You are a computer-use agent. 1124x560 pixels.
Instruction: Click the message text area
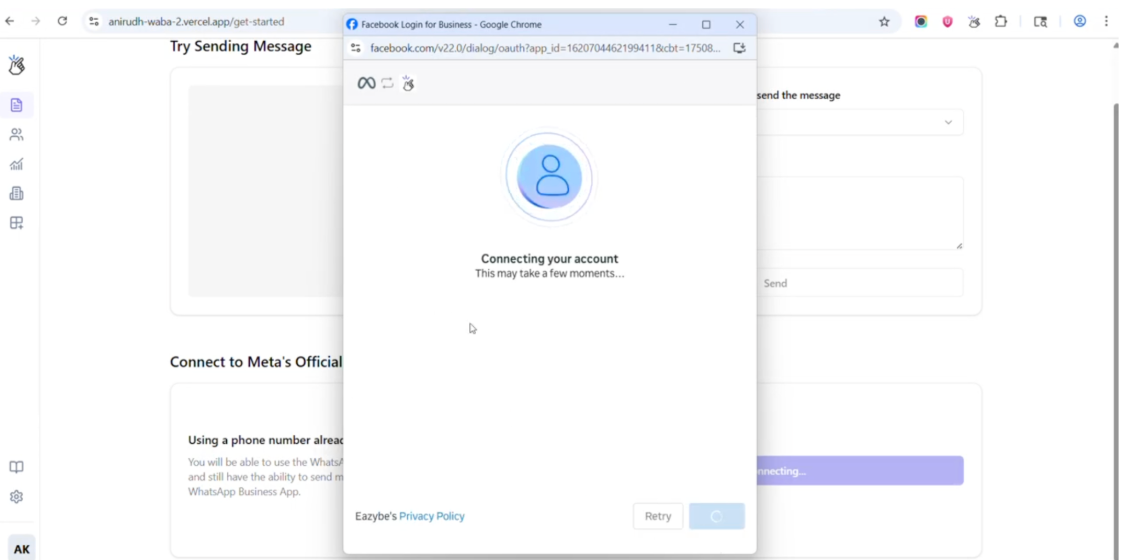coord(859,213)
